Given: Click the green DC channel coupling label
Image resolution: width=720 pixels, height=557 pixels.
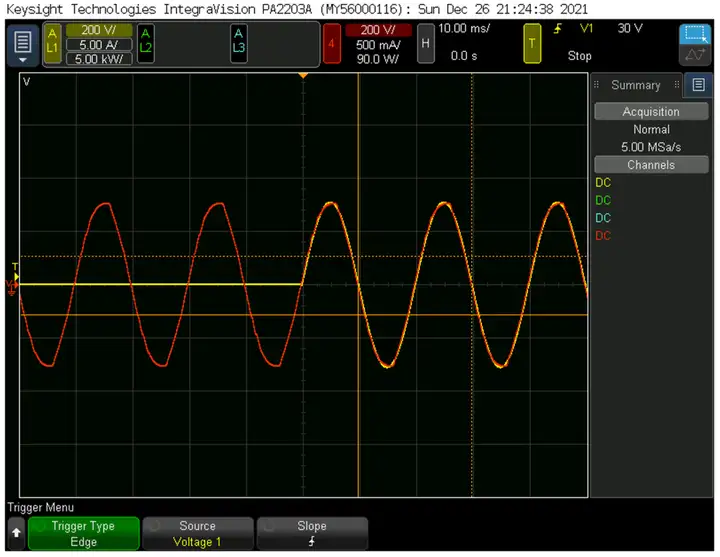Looking at the screenshot, I should 602,200.
